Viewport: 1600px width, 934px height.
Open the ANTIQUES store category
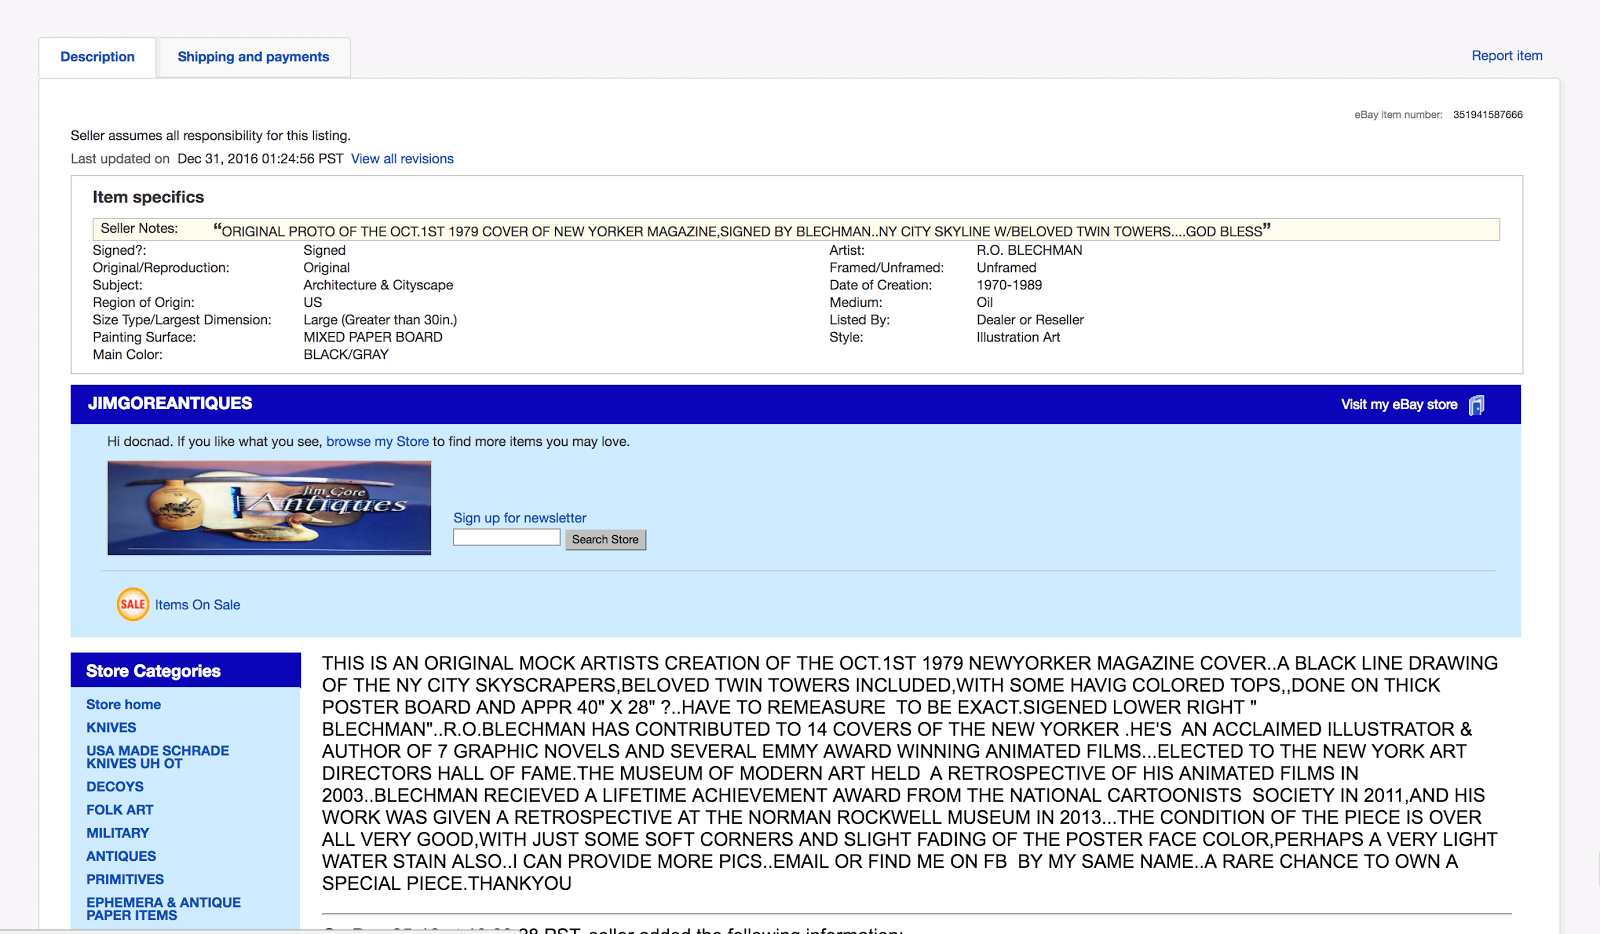coord(121,856)
